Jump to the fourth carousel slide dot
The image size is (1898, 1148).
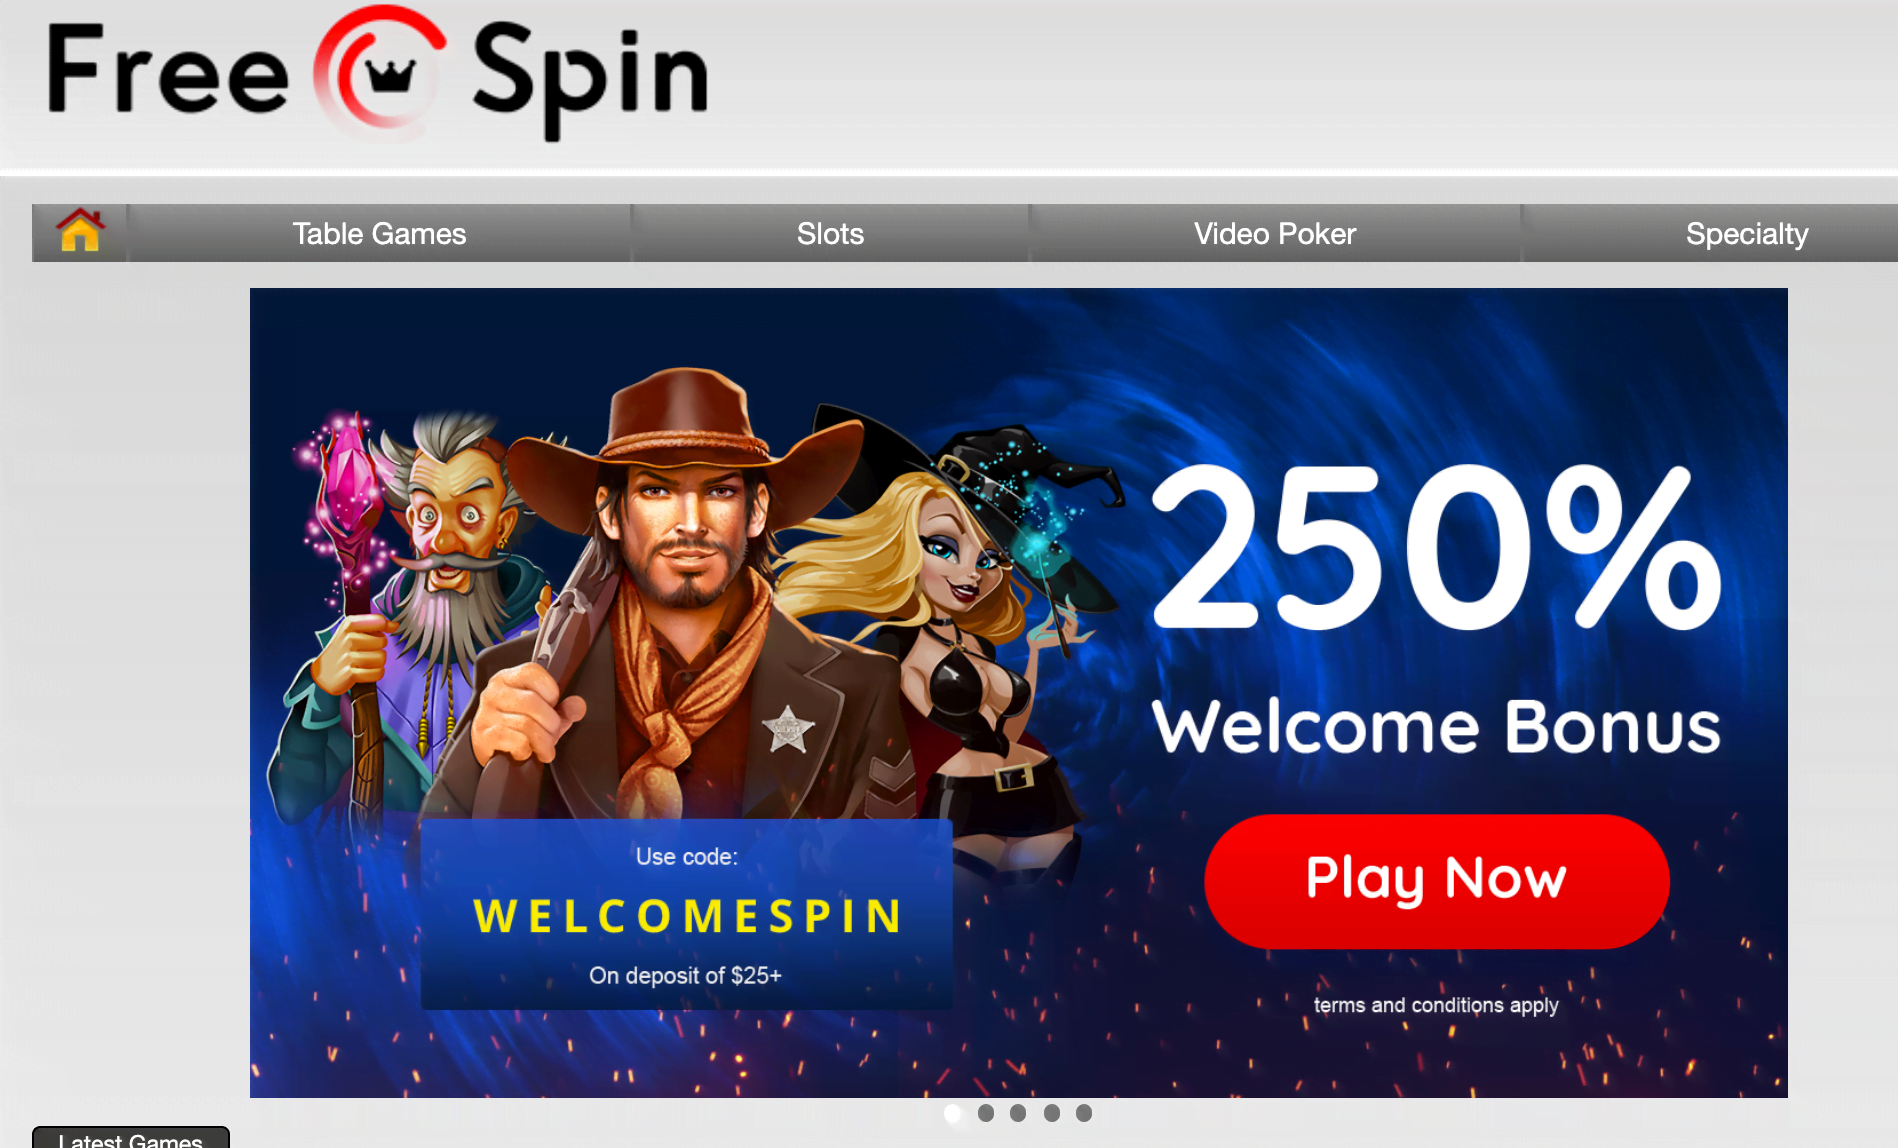pos(1052,1113)
